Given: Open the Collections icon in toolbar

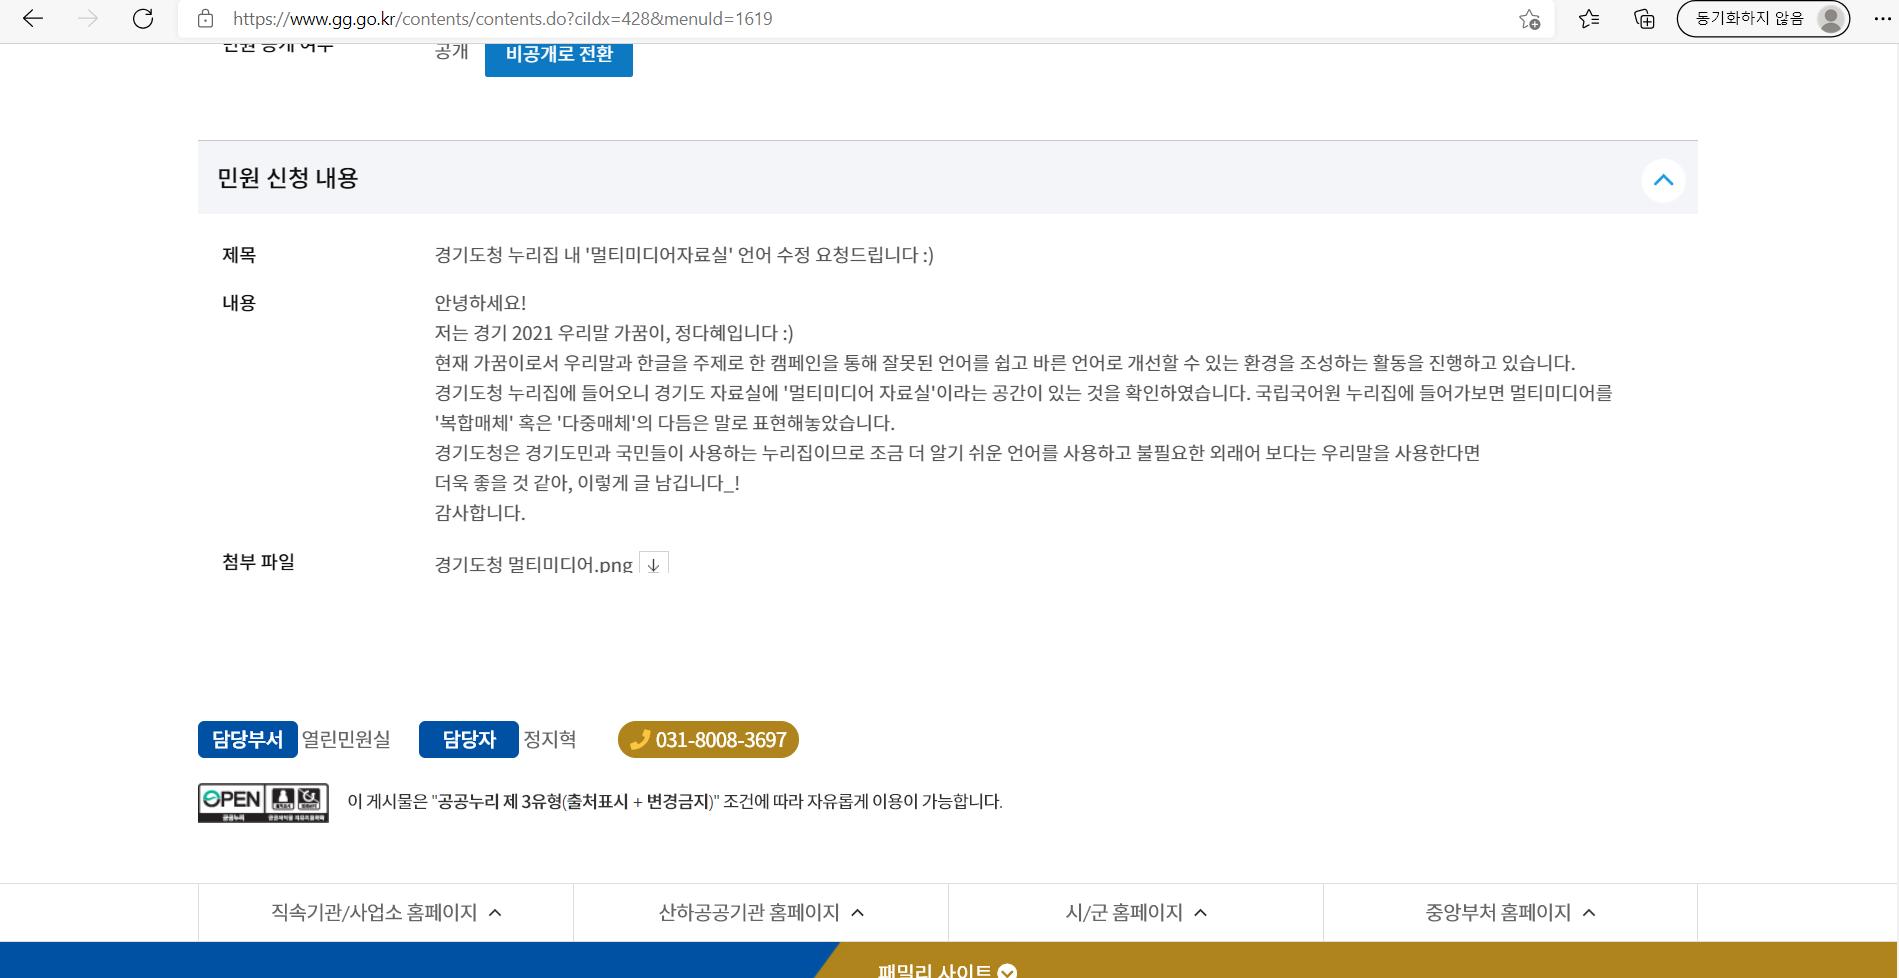Looking at the screenshot, I should click(1644, 19).
